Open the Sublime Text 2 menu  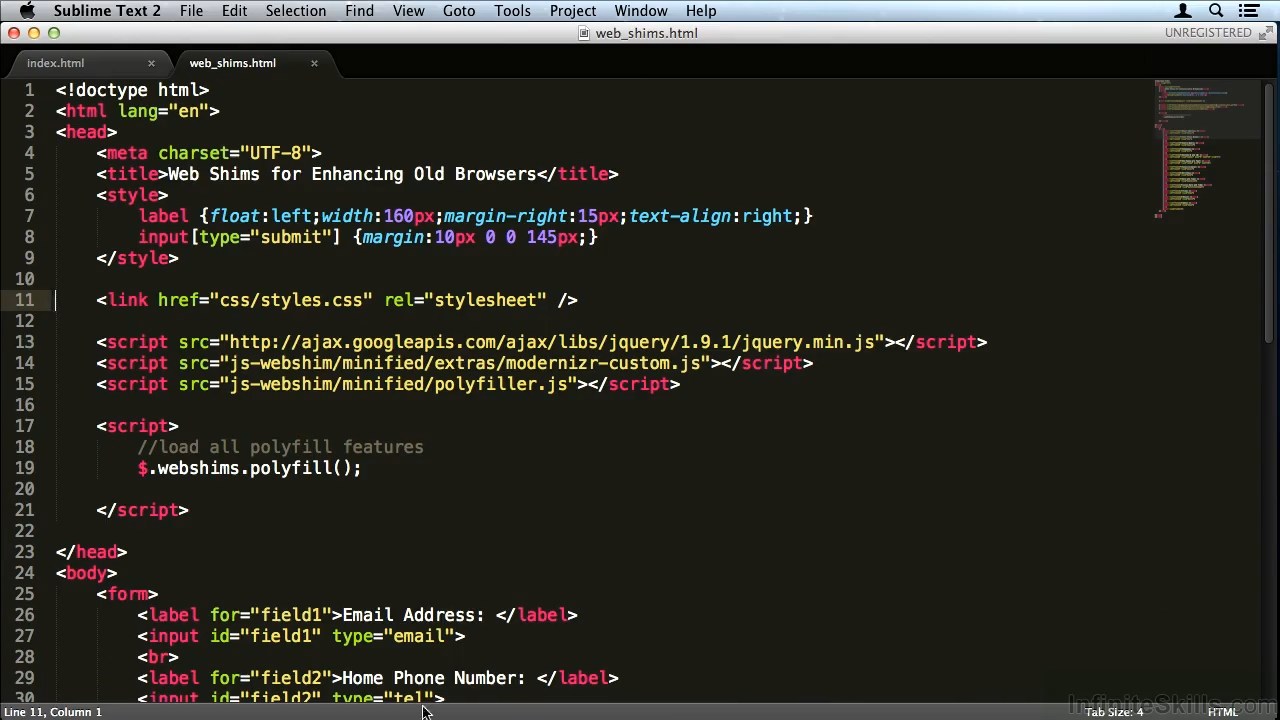[x=107, y=11]
